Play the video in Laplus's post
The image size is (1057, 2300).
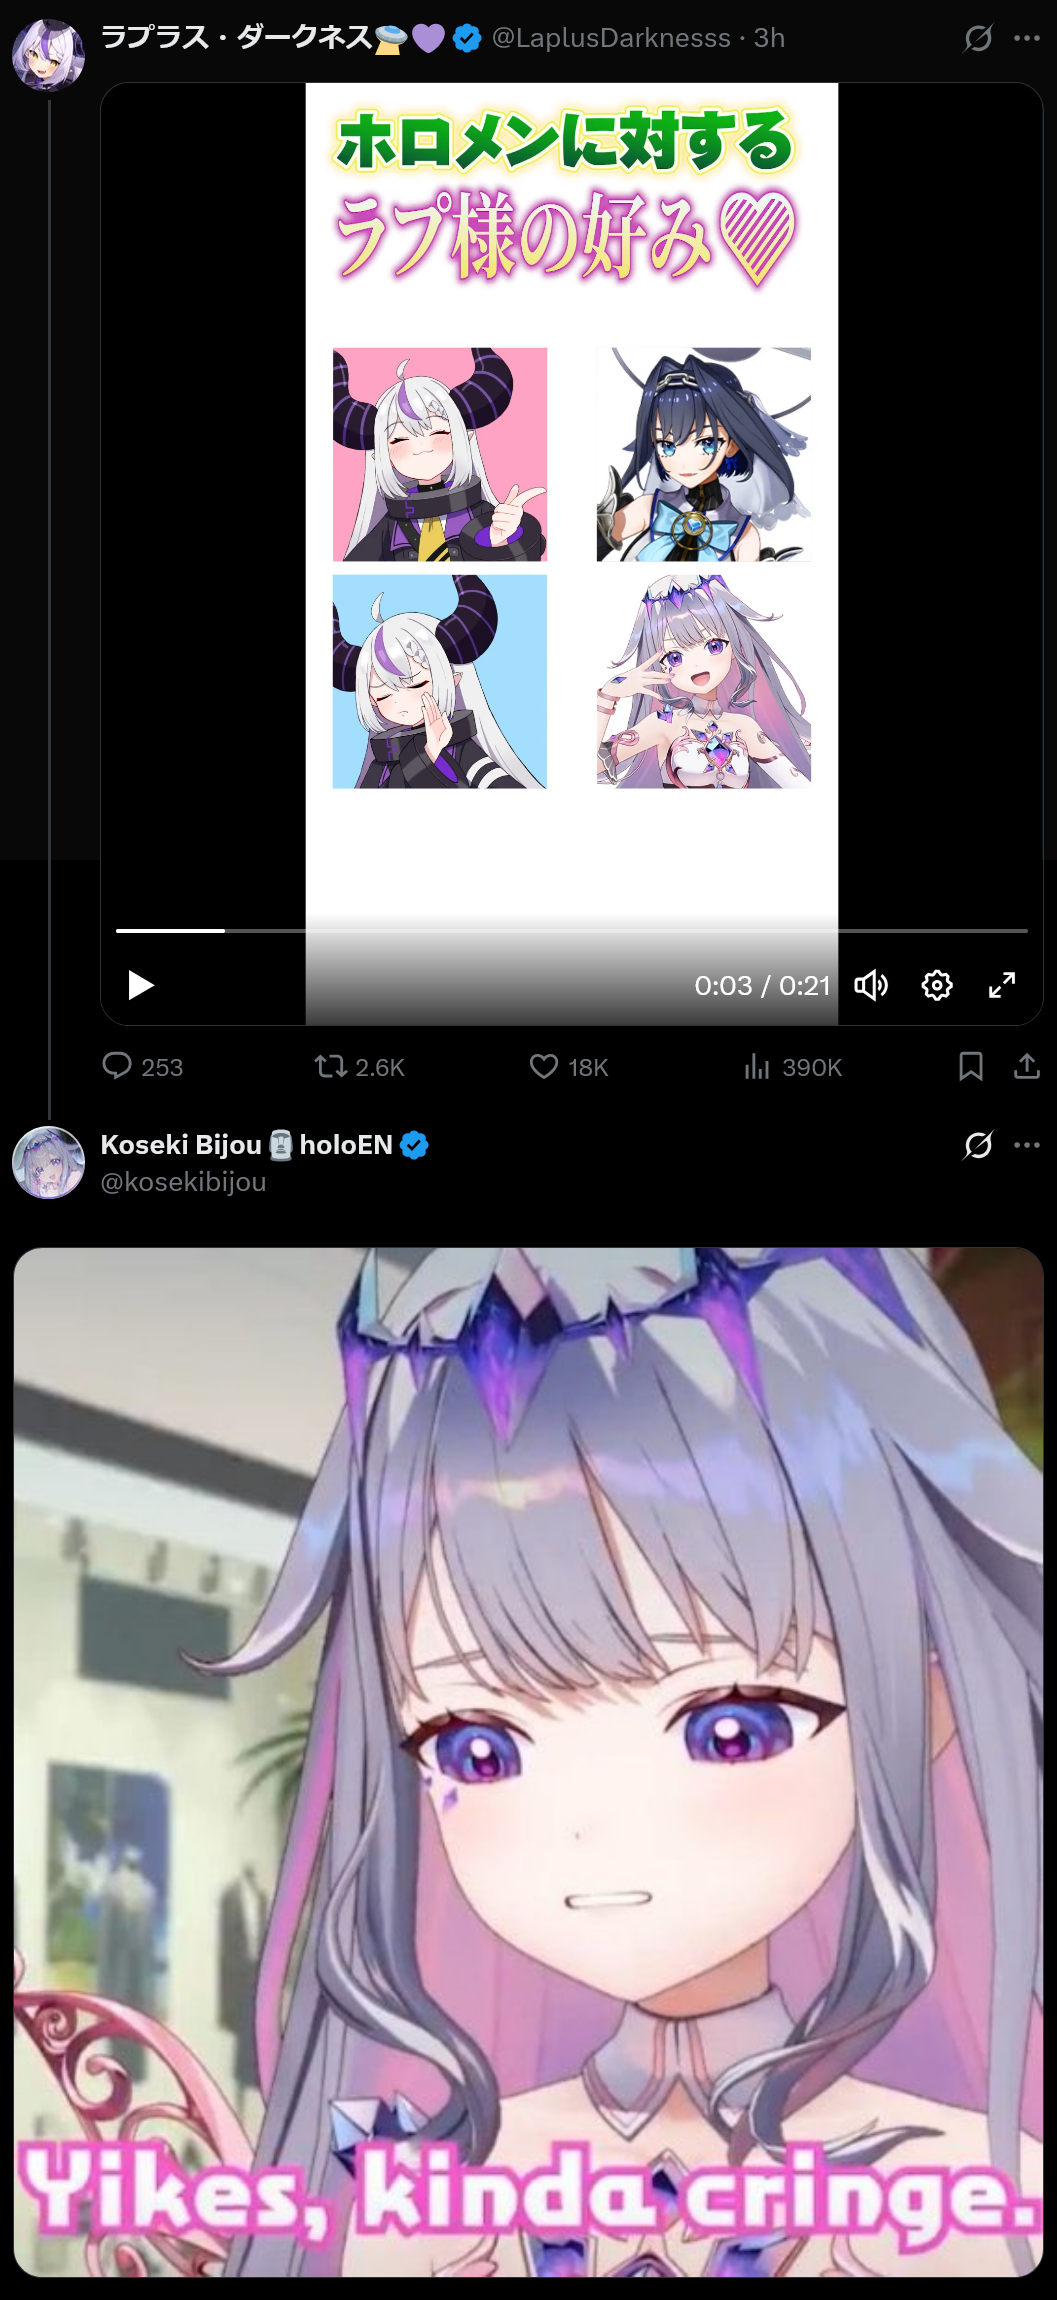pyautogui.click(x=141, y=985)
